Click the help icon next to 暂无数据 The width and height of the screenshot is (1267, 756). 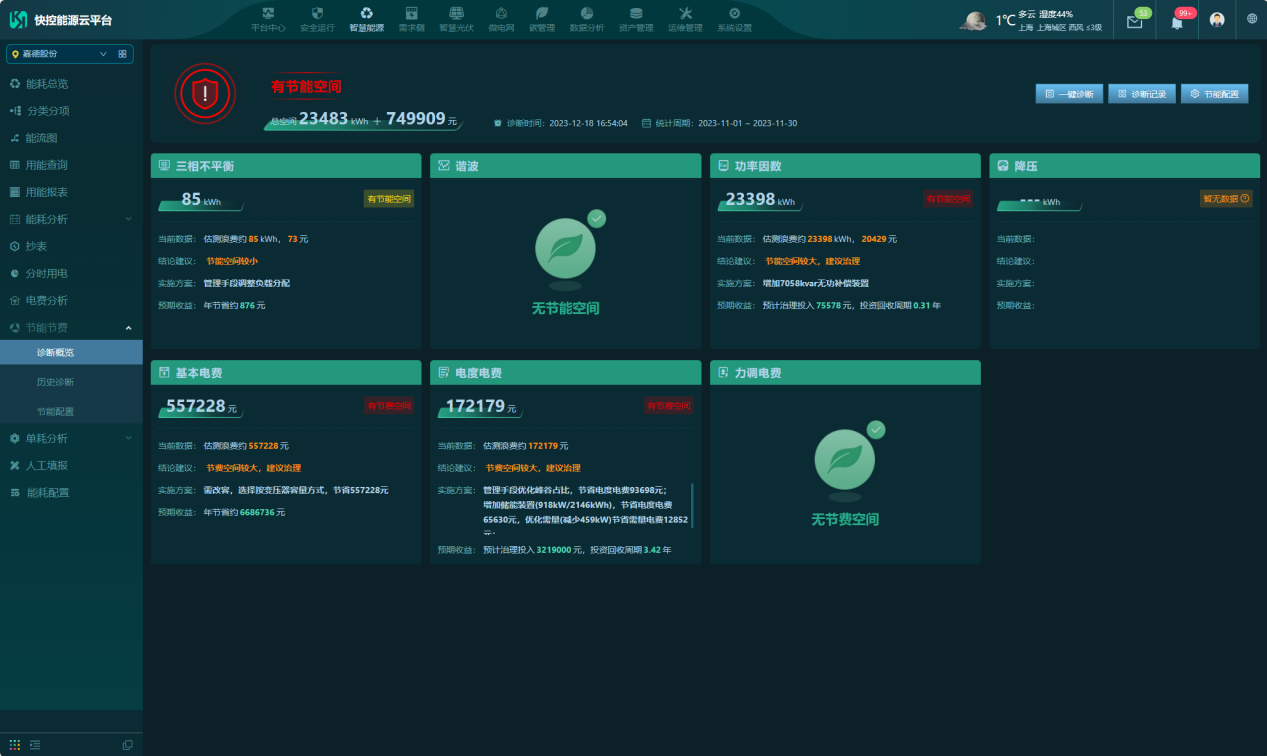[x=1245, y=199]
